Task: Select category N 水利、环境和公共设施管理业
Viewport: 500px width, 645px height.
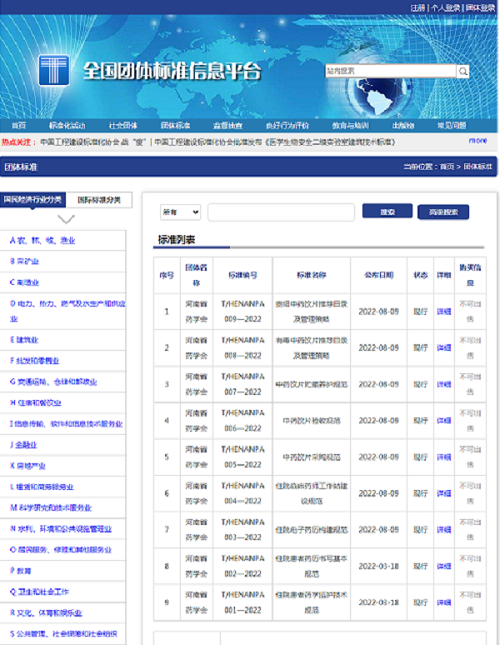Action: (61, 529)
